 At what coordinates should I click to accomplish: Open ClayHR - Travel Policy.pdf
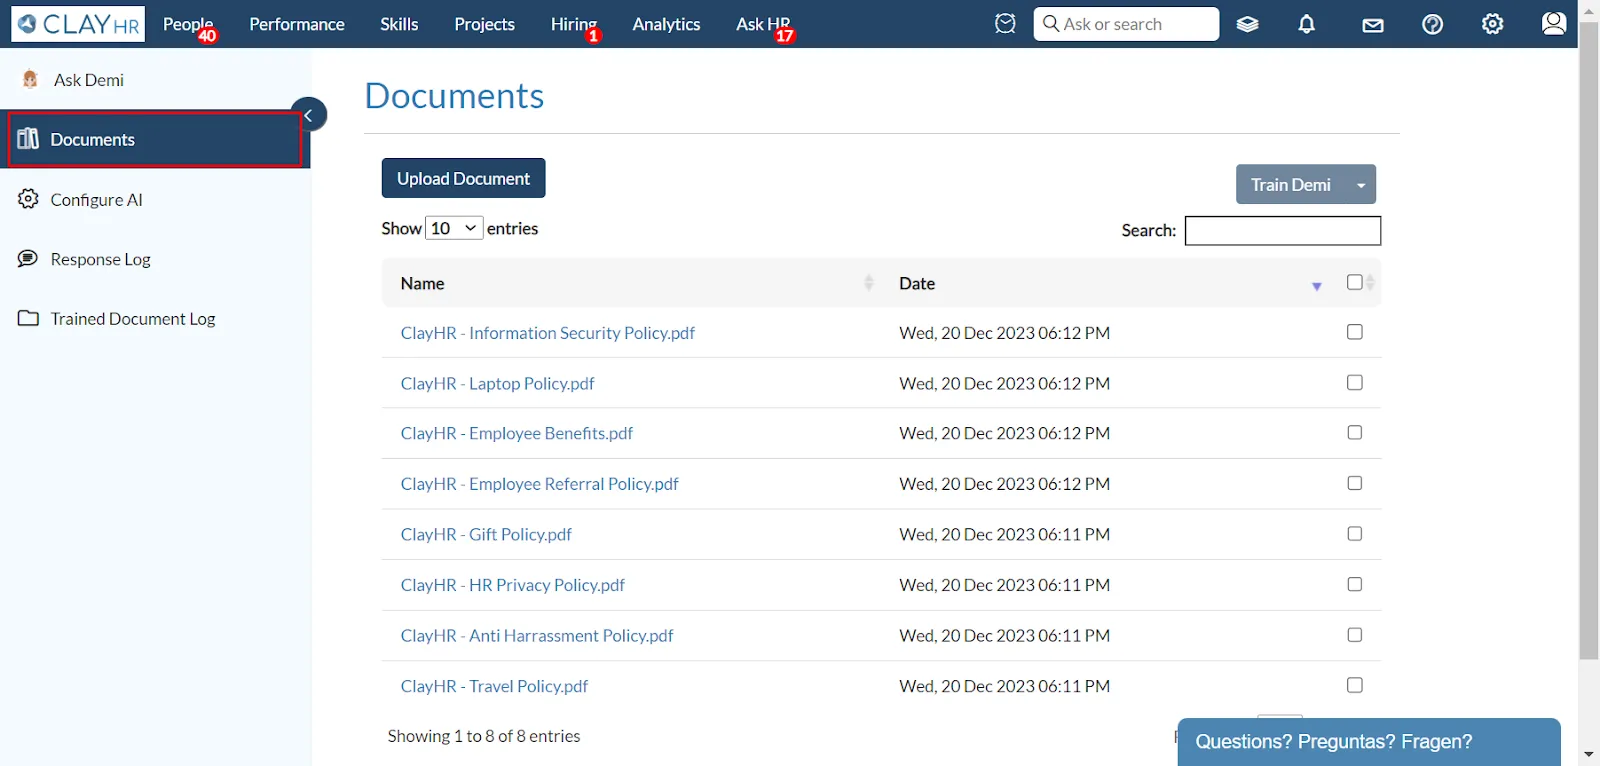[x=494, y=686]
